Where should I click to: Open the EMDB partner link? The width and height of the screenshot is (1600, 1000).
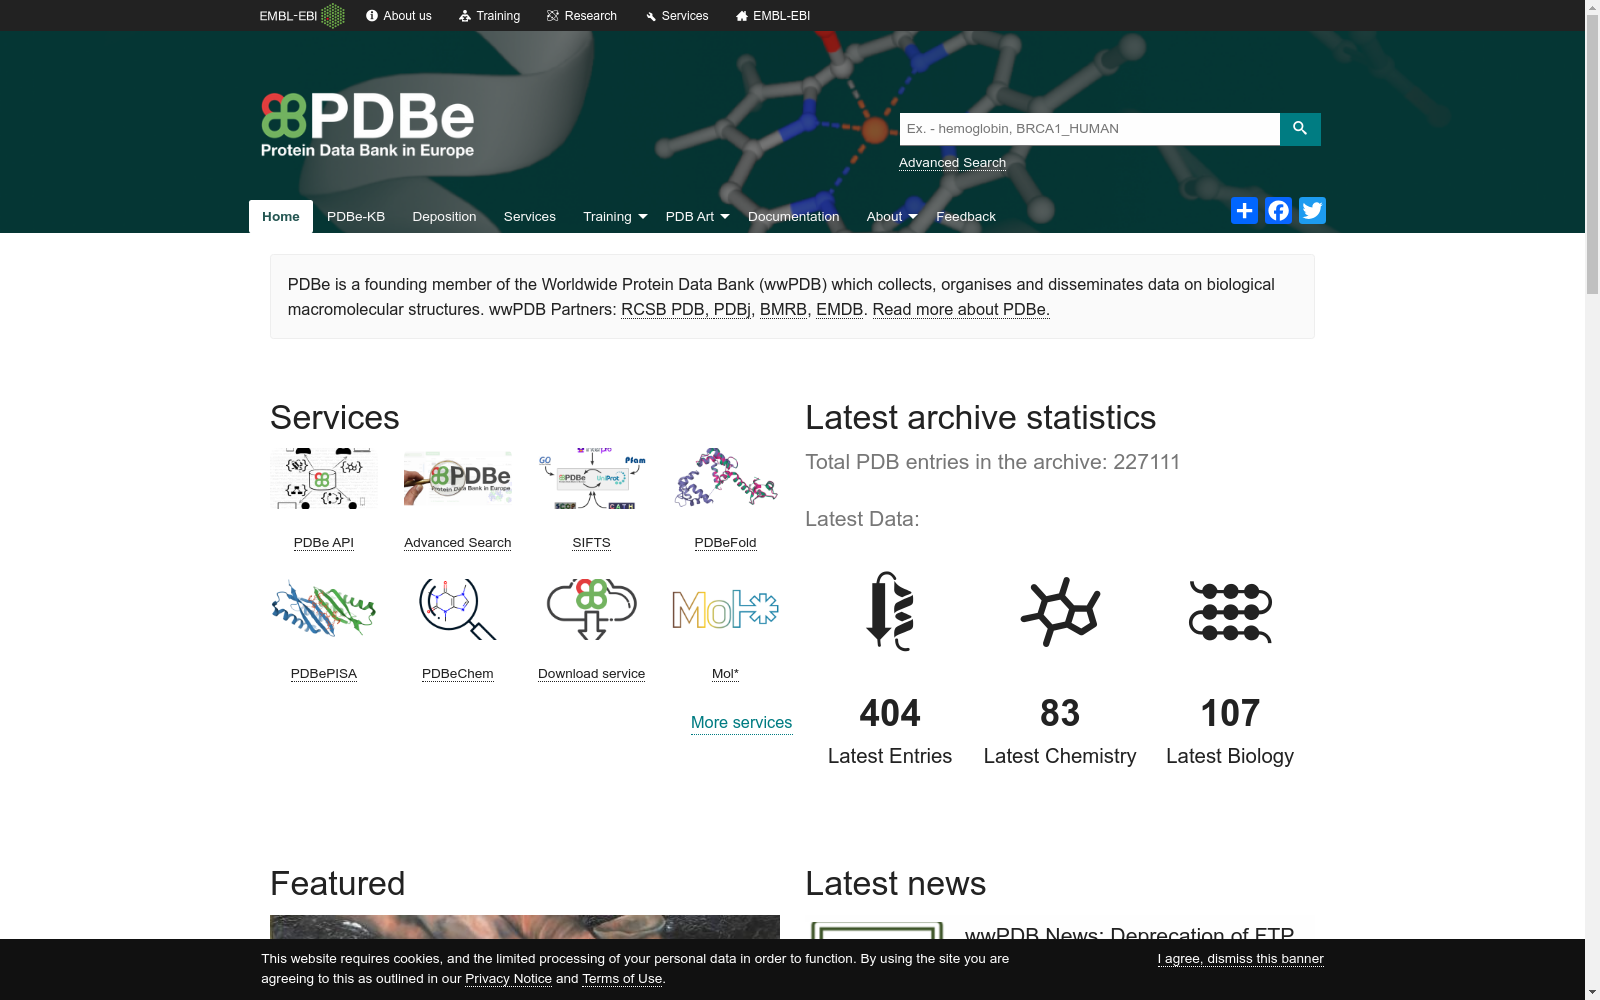(x=840, y=310)
